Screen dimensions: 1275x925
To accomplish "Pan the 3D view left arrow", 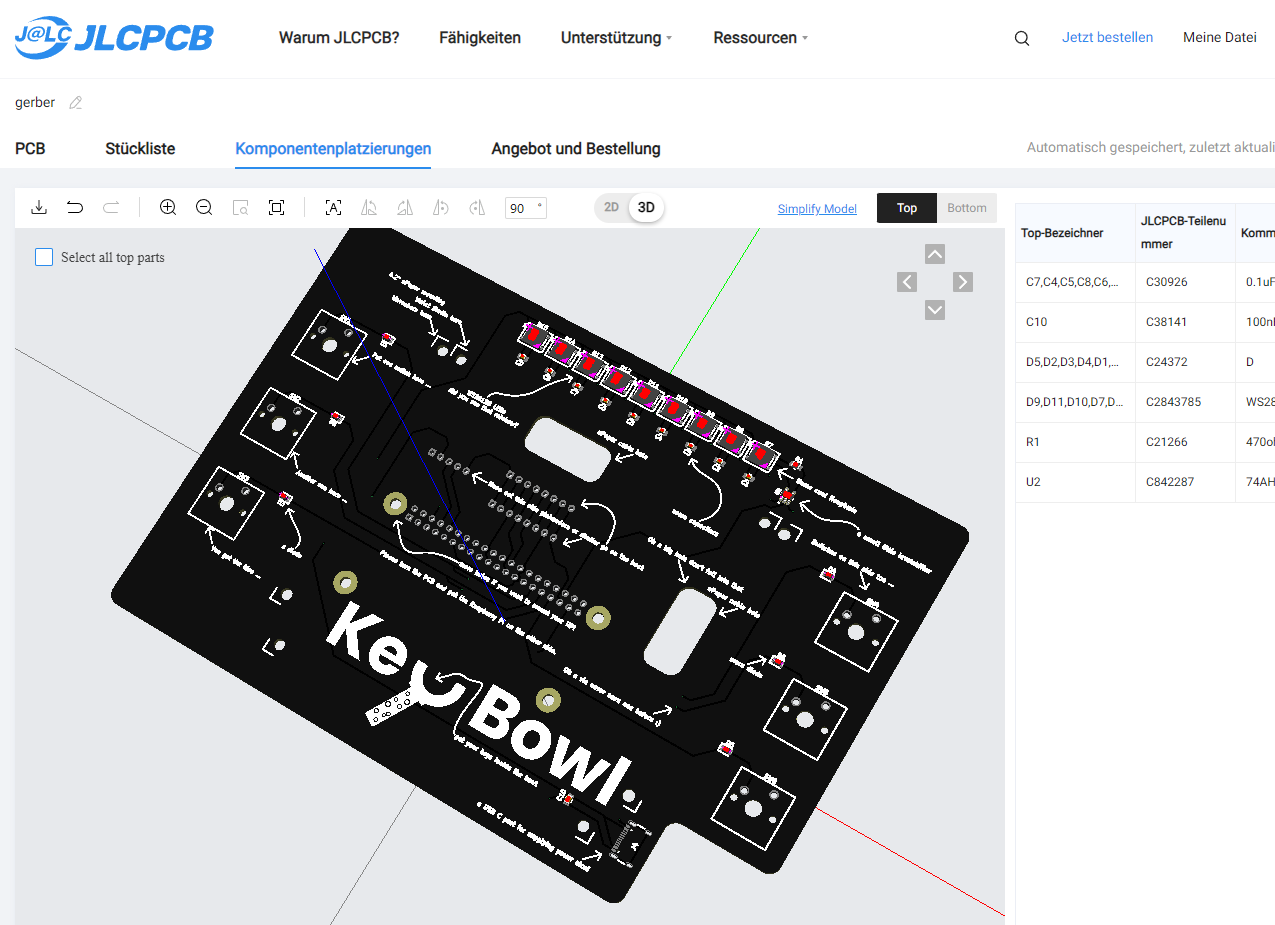I will click(x=907, y=282).
